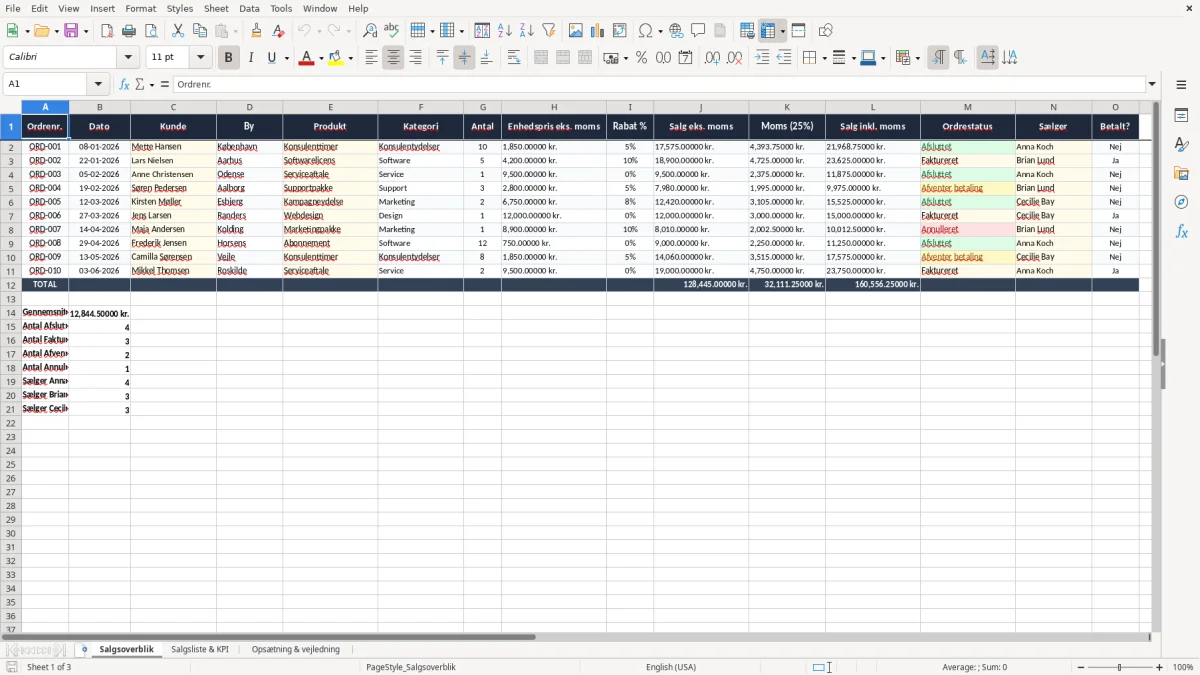Click the Insert Hyperlink icon
This screenshot has width=1200, height=675.
[676, 31]
